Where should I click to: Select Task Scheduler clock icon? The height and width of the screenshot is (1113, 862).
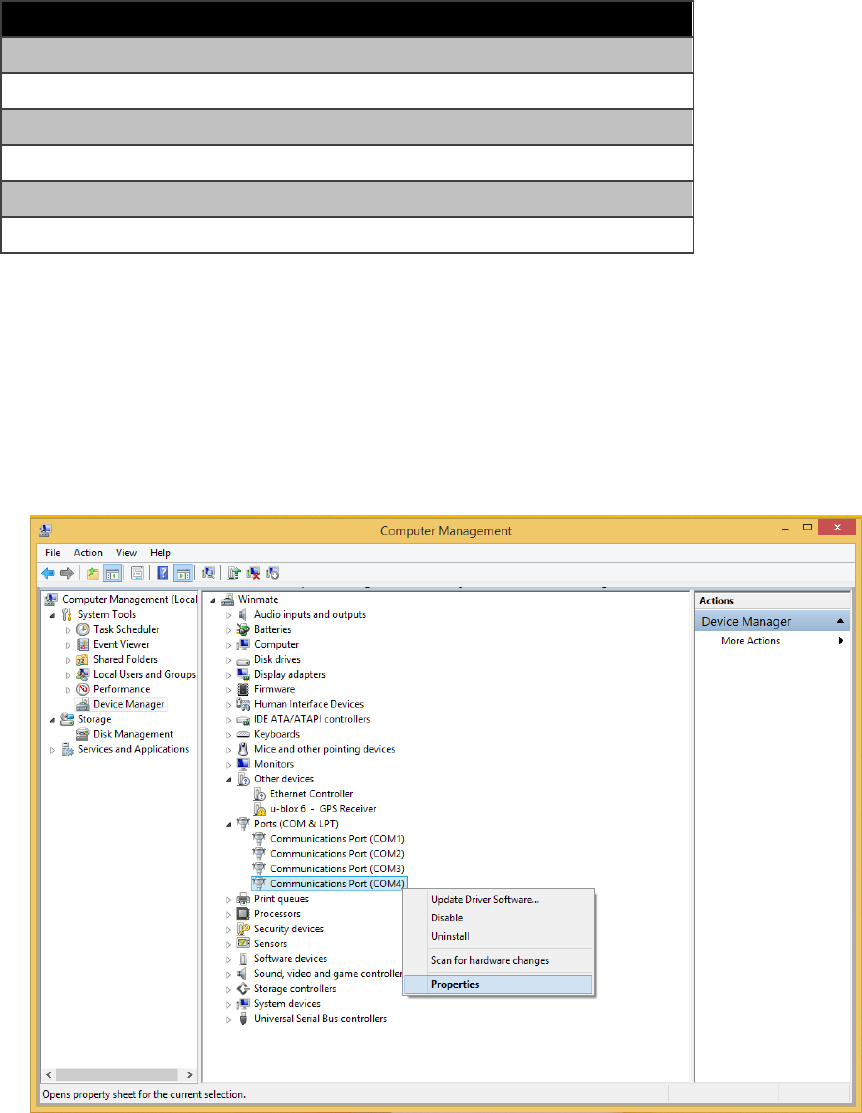click(x=83, y=630)
